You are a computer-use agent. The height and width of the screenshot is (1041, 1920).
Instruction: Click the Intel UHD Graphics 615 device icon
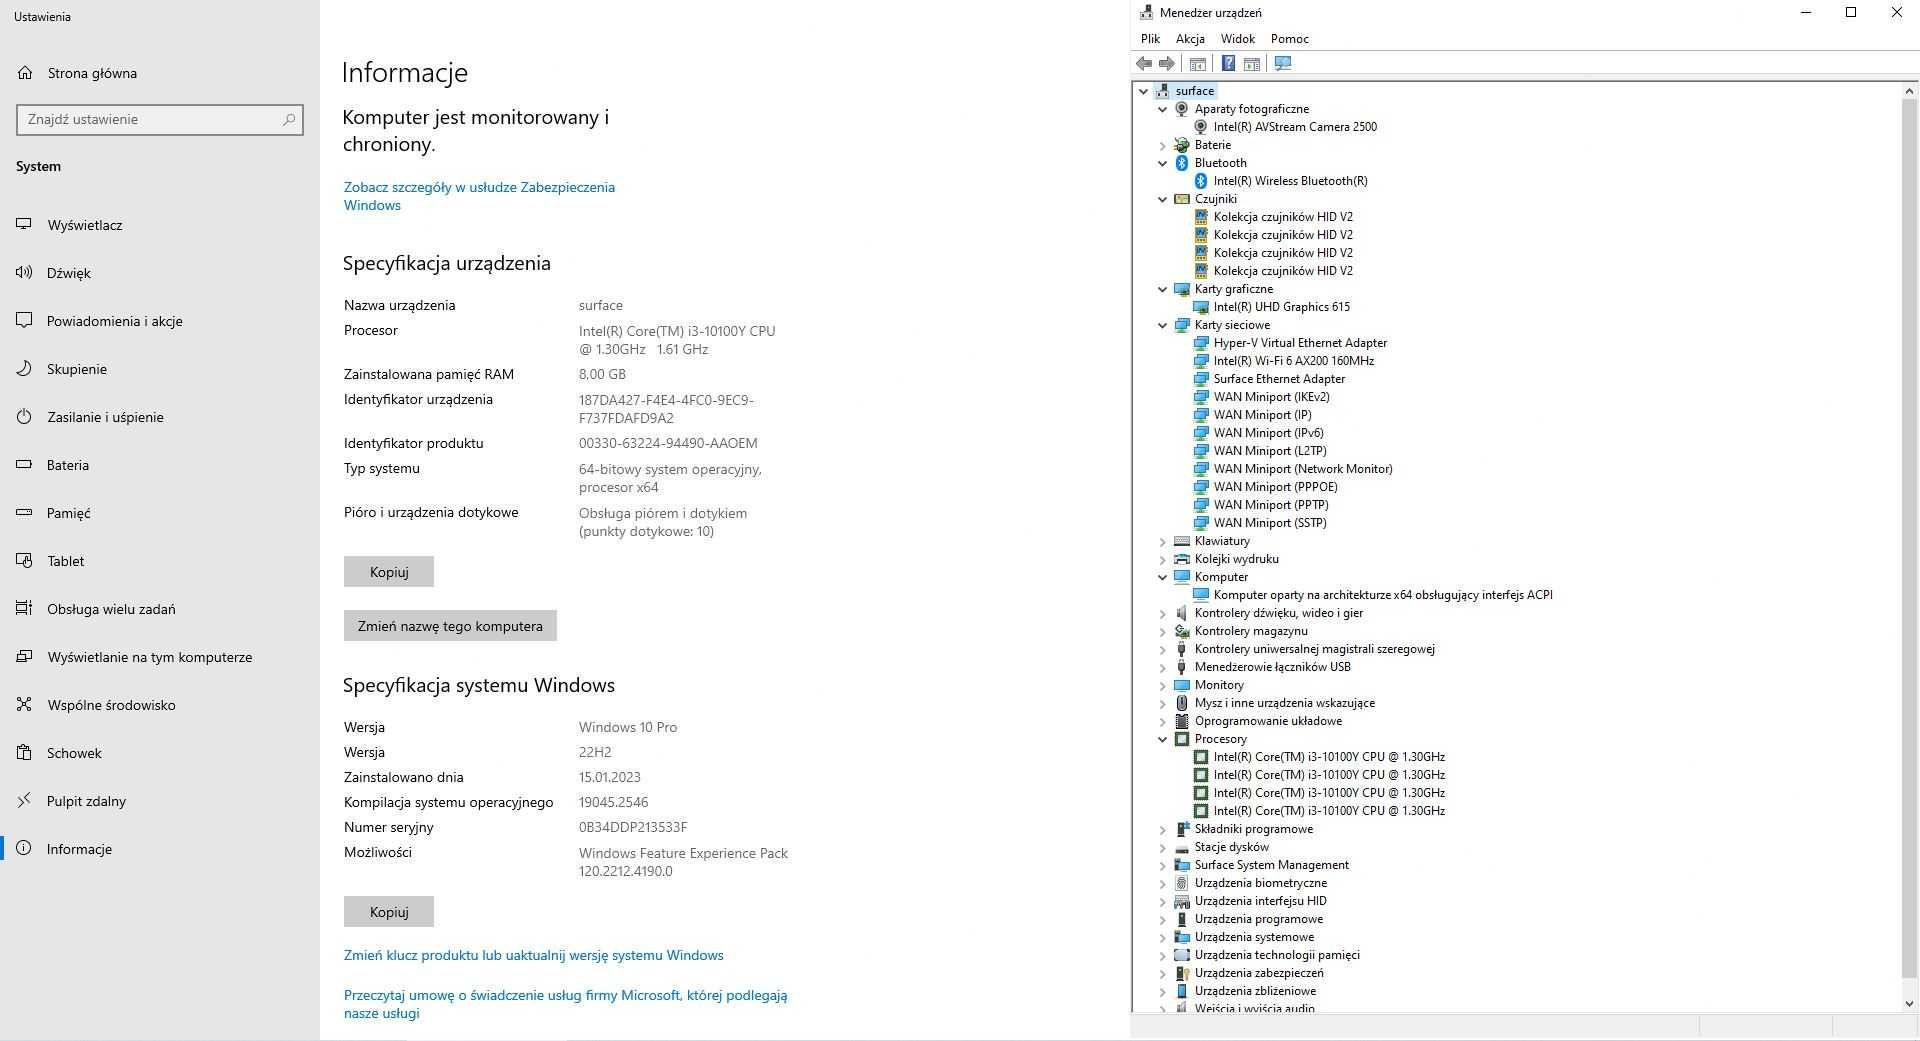click(x=1200, y=307)
